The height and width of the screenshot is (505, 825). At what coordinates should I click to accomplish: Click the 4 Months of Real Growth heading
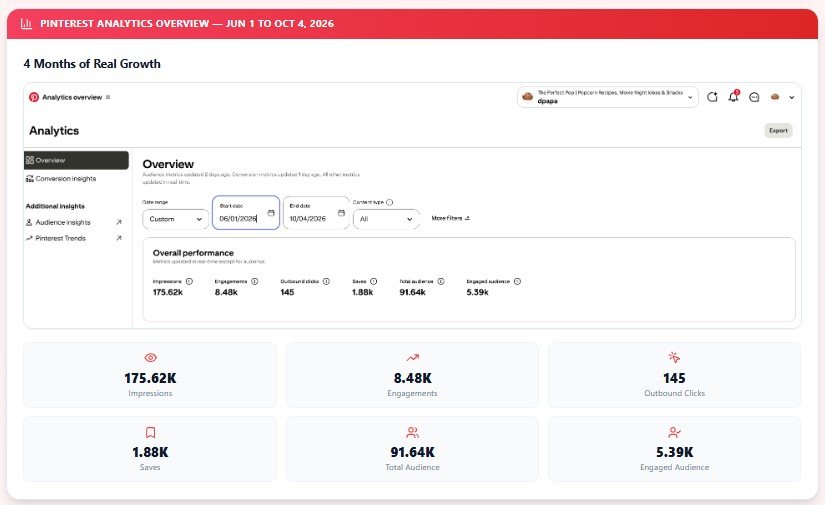(92, 64)
